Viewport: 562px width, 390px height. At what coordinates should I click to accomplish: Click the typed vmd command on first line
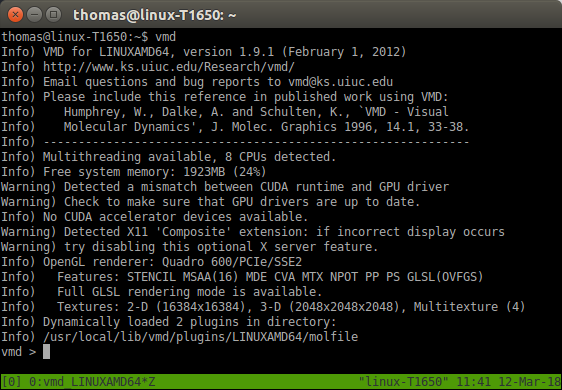click(x=165, y=37)
